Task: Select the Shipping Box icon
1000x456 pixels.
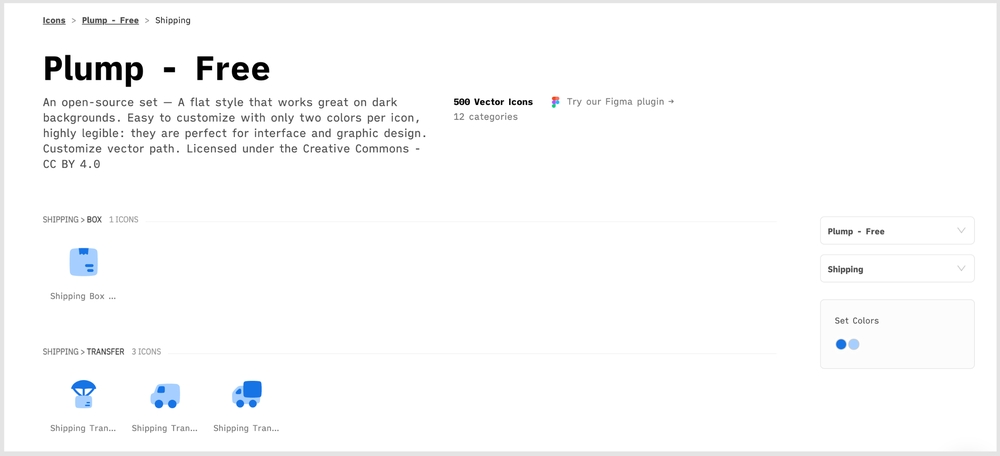Action: (x=84, y=262)
